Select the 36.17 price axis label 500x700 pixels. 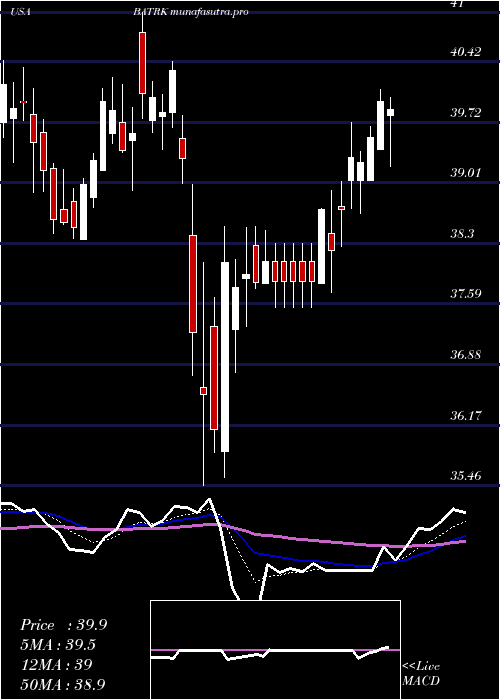[466, 416]
